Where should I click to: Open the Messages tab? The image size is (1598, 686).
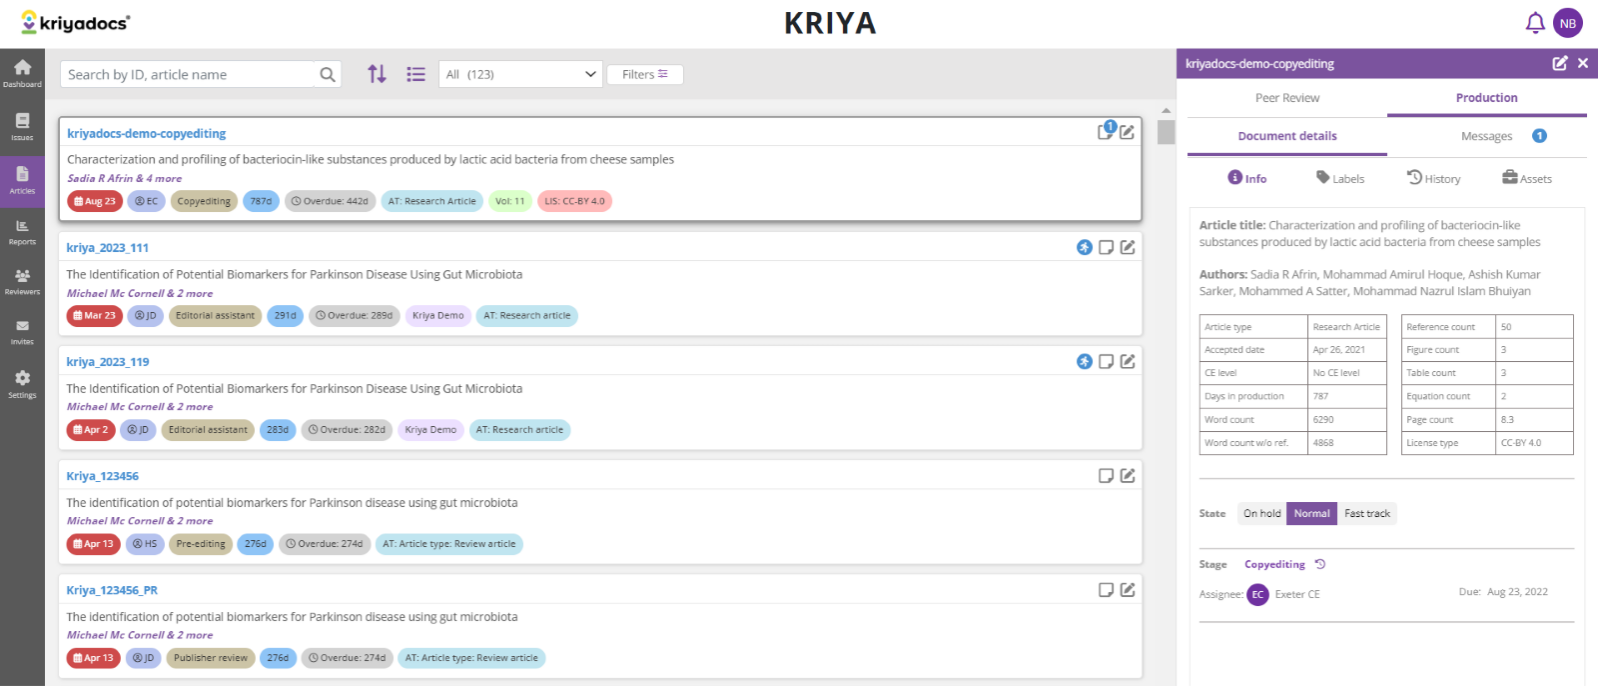pos(1487,136)
